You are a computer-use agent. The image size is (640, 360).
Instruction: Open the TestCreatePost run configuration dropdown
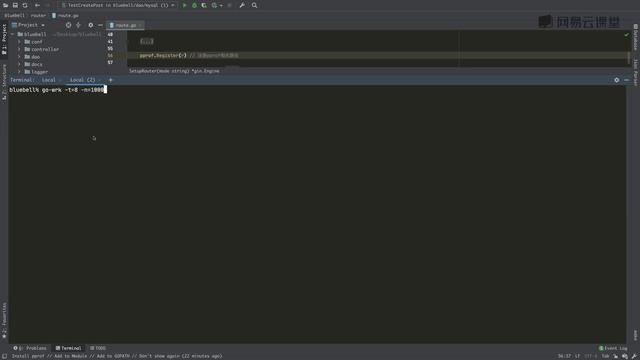pos(118,5)
